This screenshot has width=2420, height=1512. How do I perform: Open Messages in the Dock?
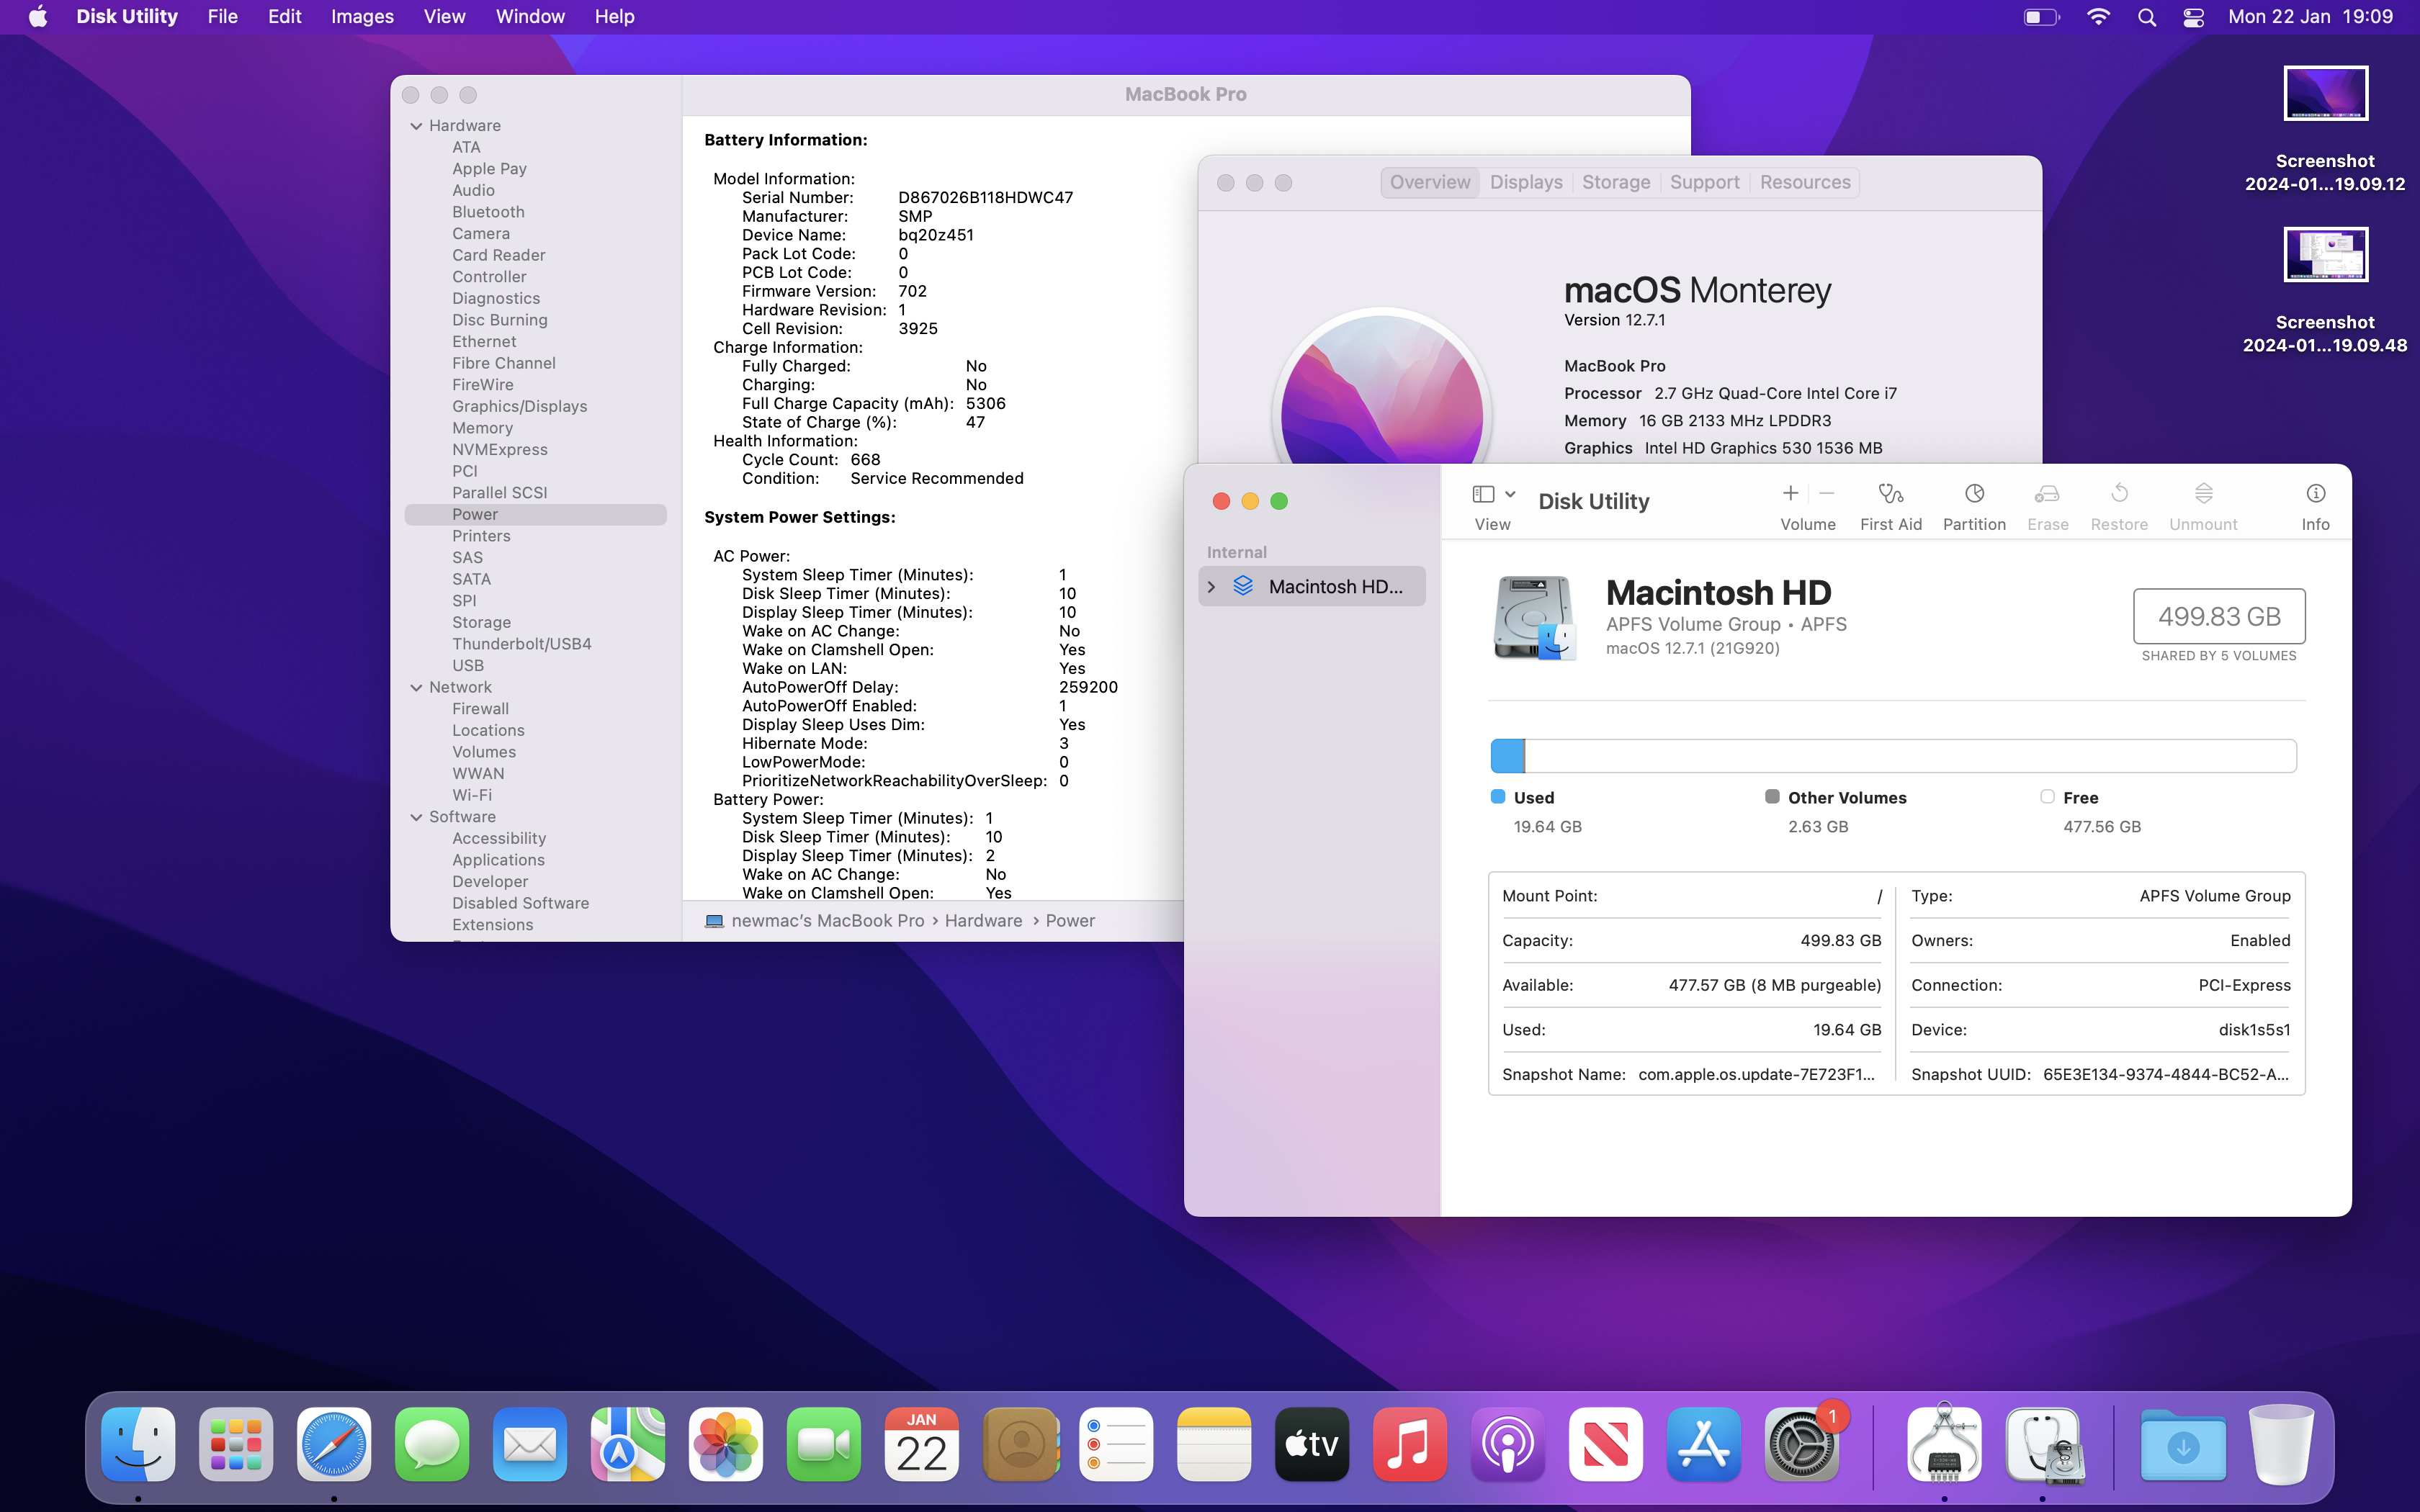(x=432, y=1444)
